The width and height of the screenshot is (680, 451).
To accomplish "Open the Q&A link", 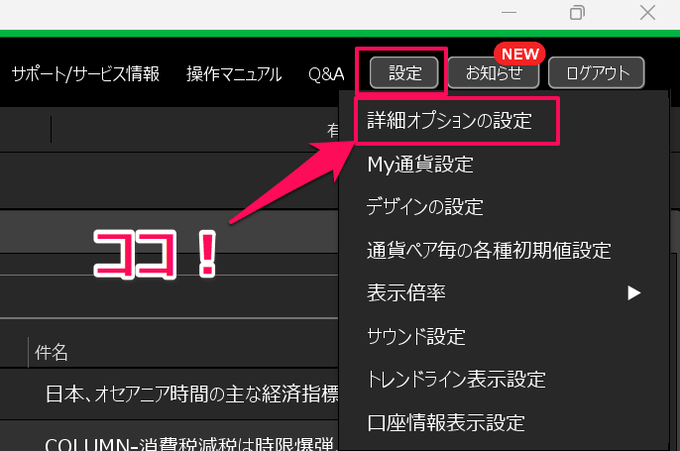I will pyautogui.click(x=326, y=74).
